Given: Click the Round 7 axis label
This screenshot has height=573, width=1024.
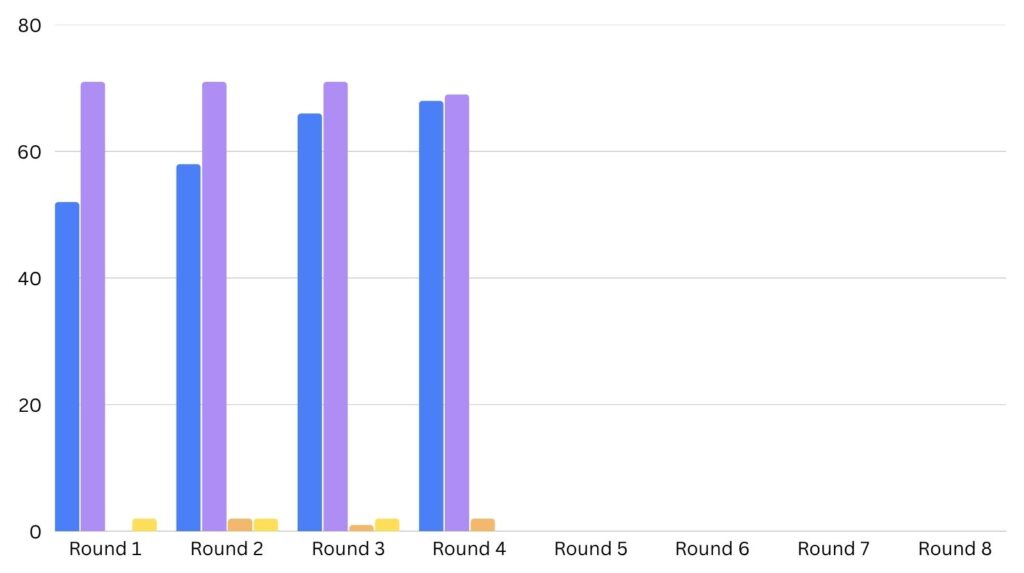Looking at the screenshot, I should pyautogui.click(x=834, y=549).
